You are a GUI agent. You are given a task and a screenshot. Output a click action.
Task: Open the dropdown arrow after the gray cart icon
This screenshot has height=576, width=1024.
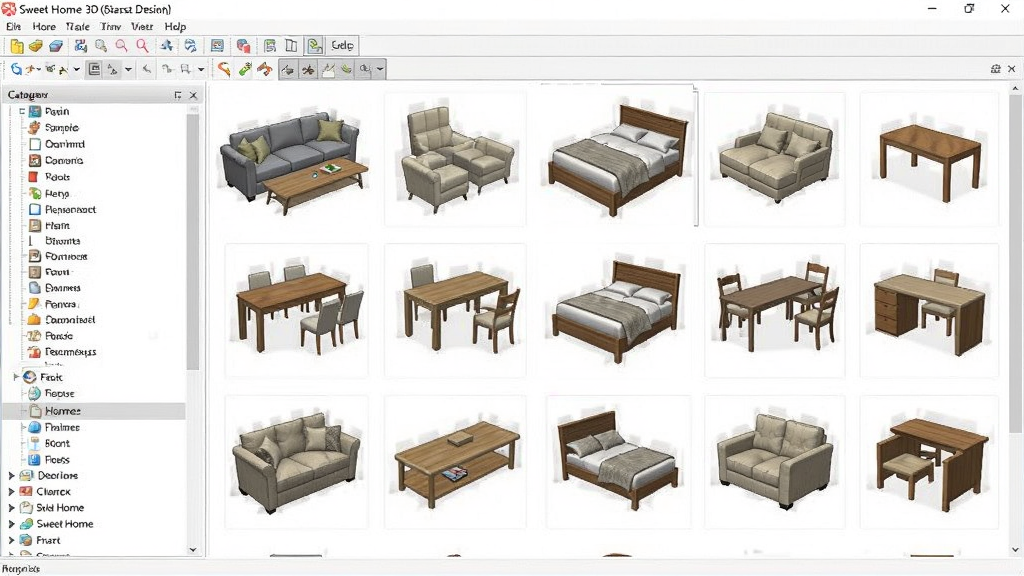pyautogui.click(x=201, y=69)
